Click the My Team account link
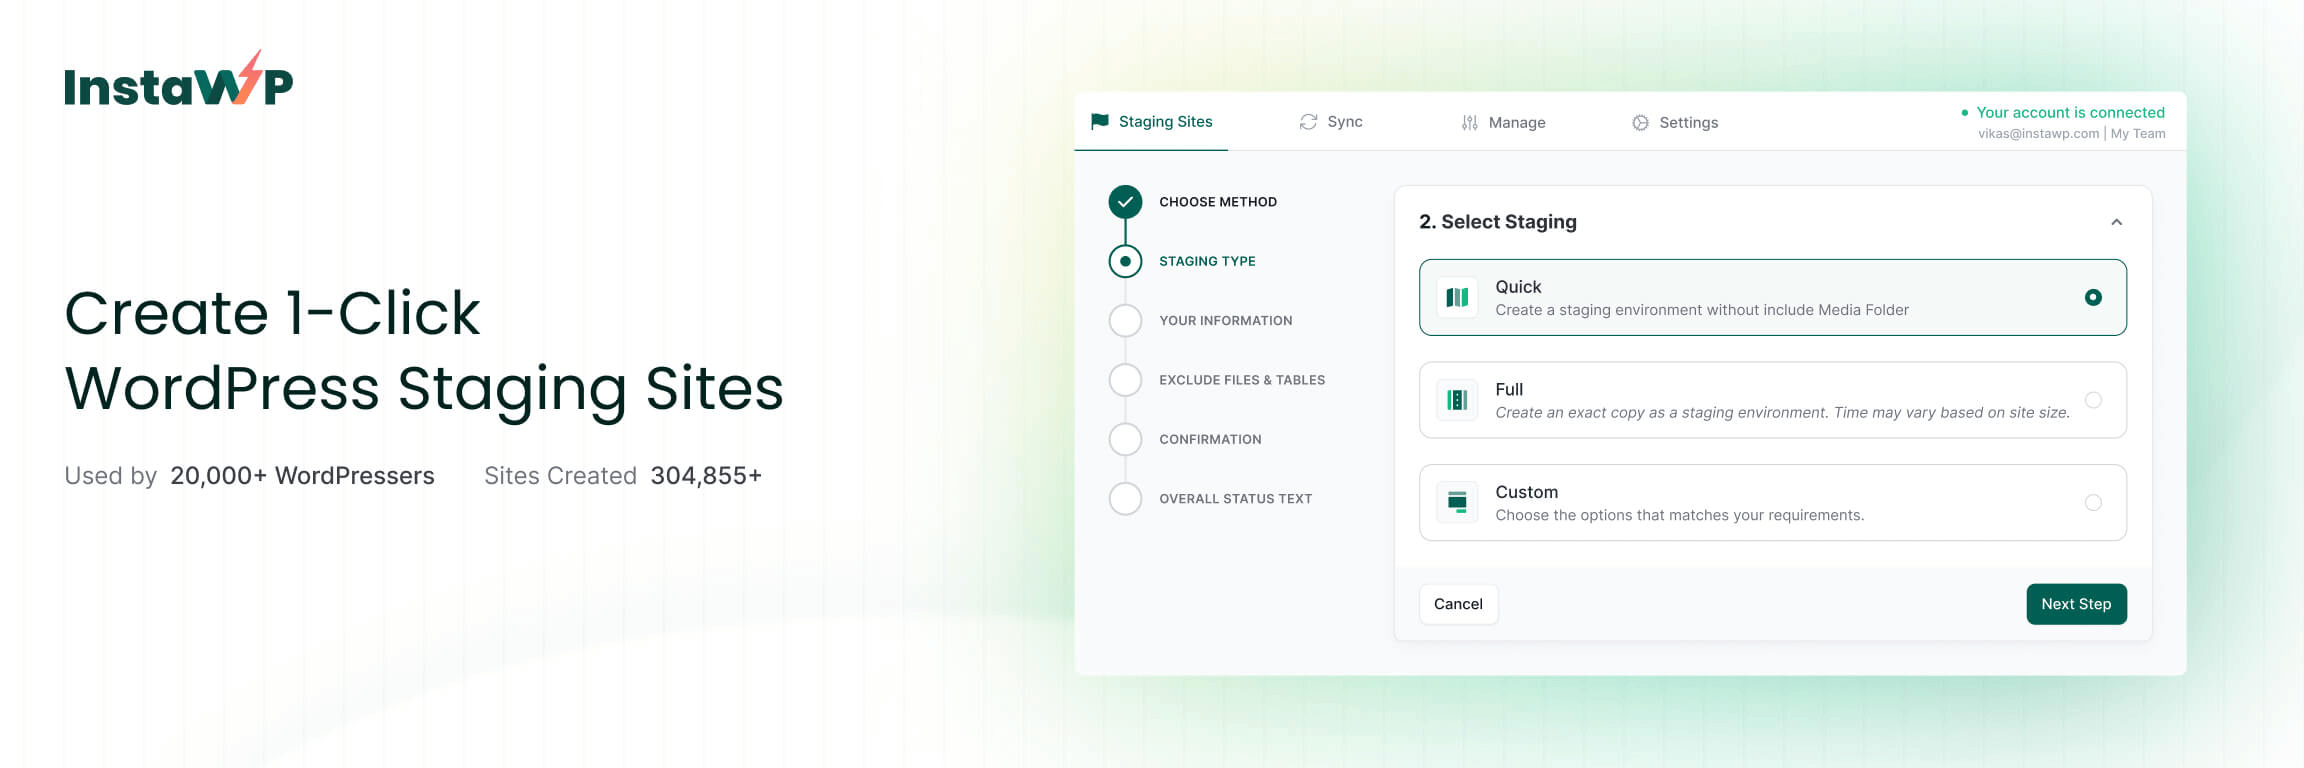The image size is (2304, 768). point(2138,134)
